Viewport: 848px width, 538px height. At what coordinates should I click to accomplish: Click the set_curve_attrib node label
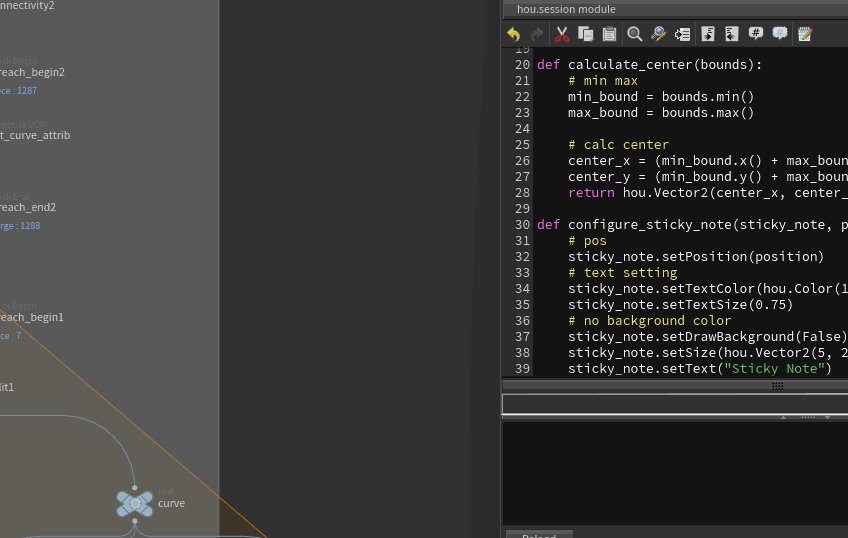click(x=35, y=135)
